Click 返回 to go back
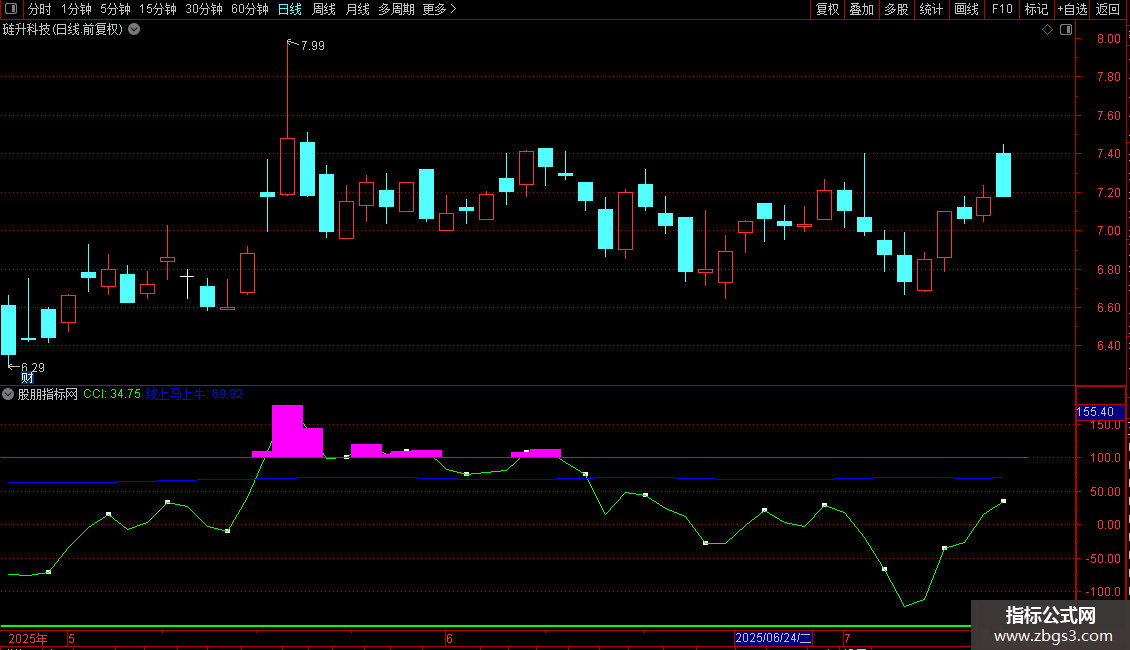The image size is (1130, 650). pyautogui.click(x=1108, y=9)
